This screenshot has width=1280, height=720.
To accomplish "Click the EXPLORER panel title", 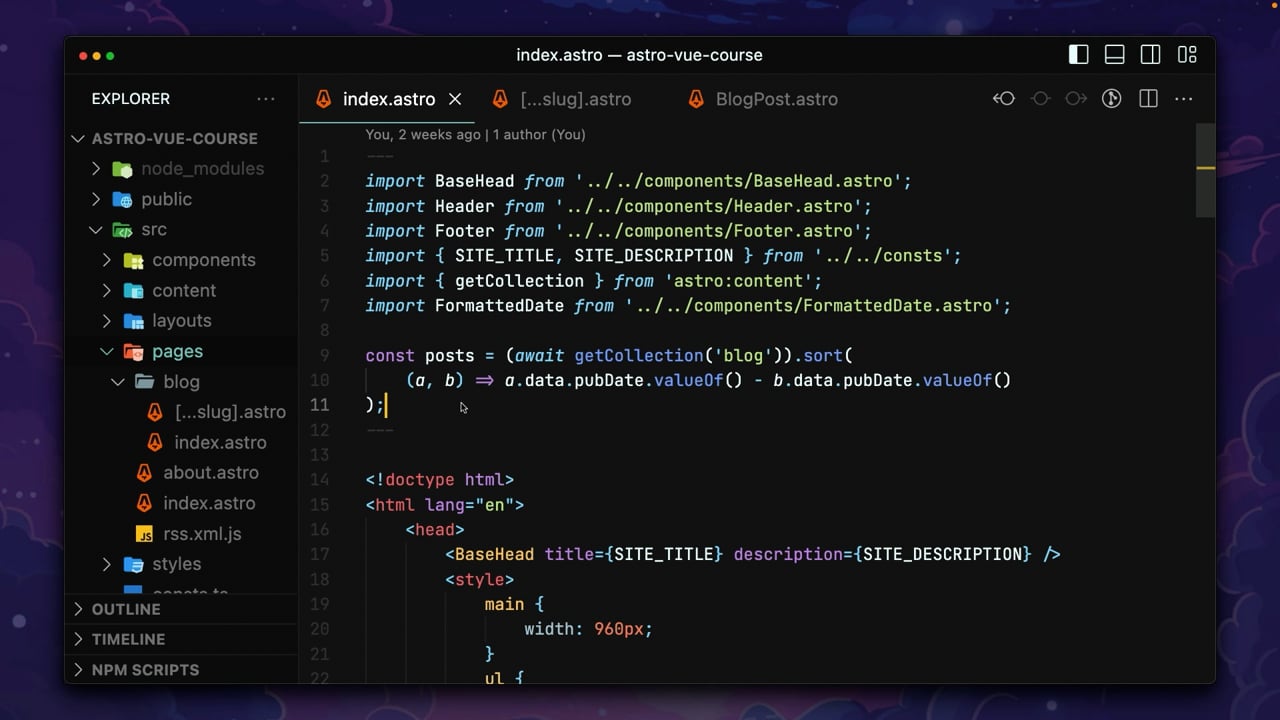I will [x=130, y=99].
